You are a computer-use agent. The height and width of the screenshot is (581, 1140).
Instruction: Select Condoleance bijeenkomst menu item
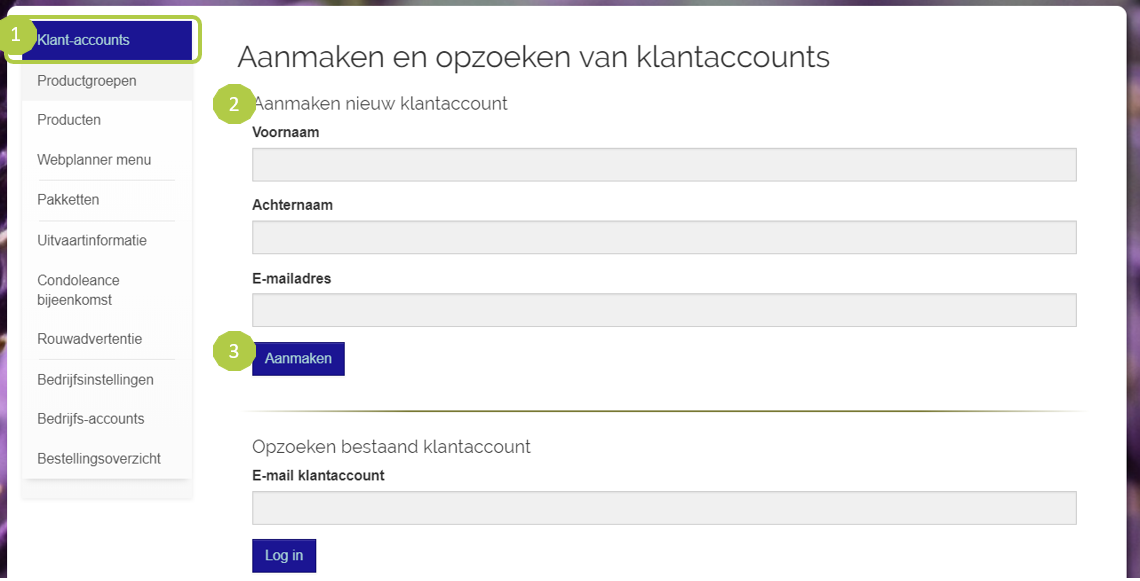78,290
